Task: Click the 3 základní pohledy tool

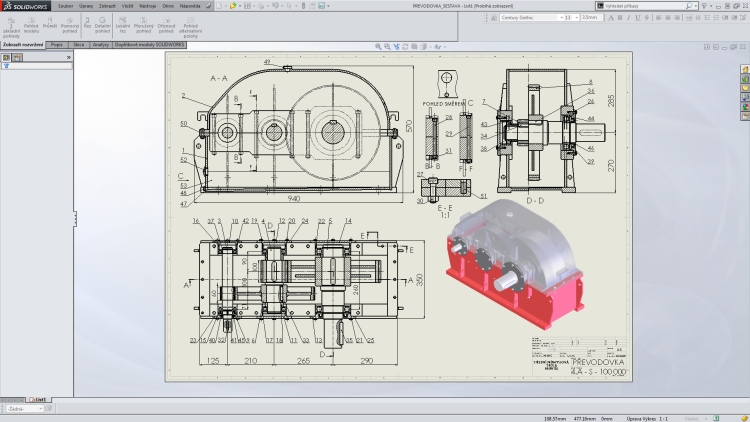Action: [11, 28]
